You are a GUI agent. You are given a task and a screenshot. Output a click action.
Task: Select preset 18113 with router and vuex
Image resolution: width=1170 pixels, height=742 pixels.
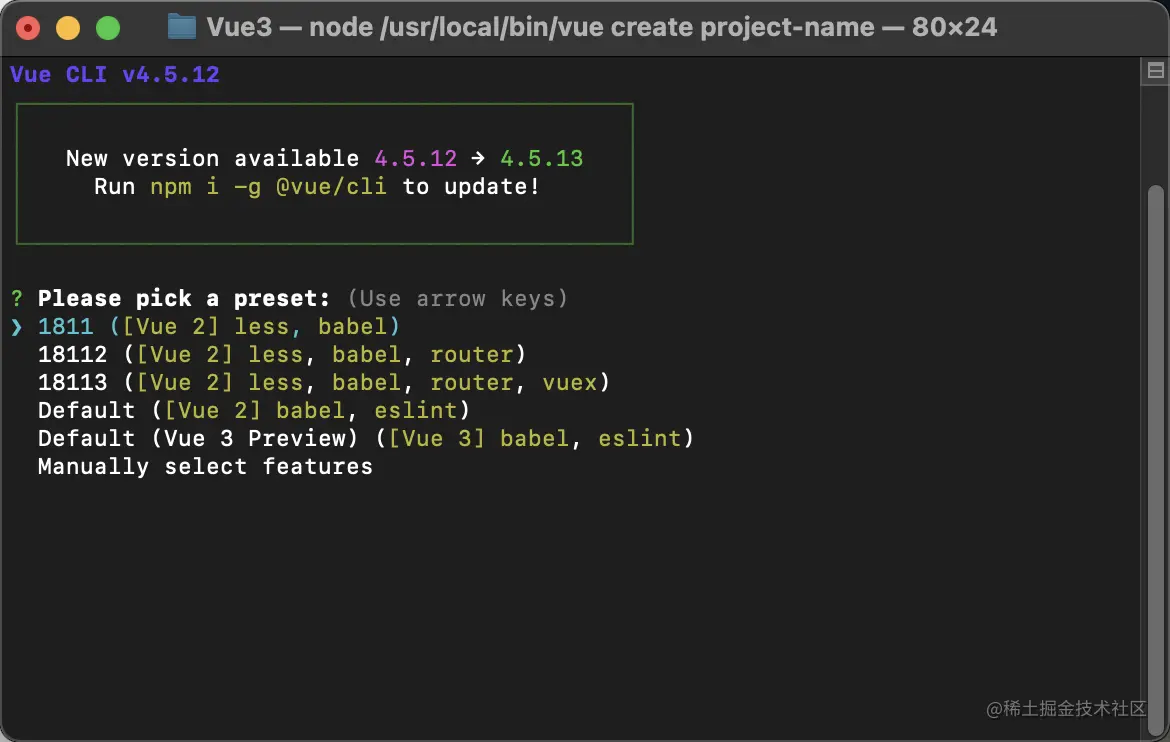click(x=324, y=382)
